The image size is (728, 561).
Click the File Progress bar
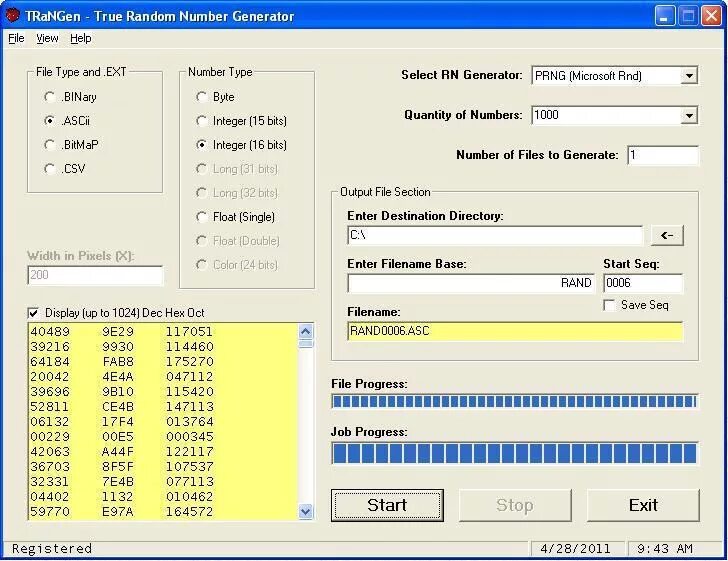[x=514, y=401]
